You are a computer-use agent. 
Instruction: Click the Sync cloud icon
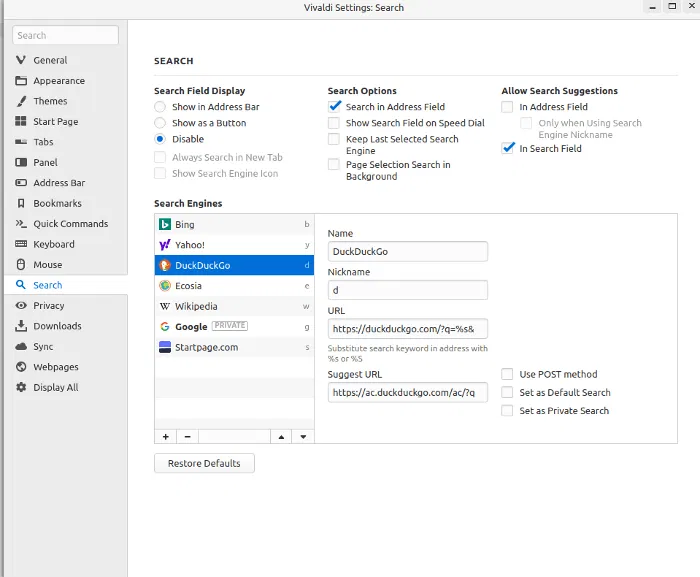coord(21,347)
